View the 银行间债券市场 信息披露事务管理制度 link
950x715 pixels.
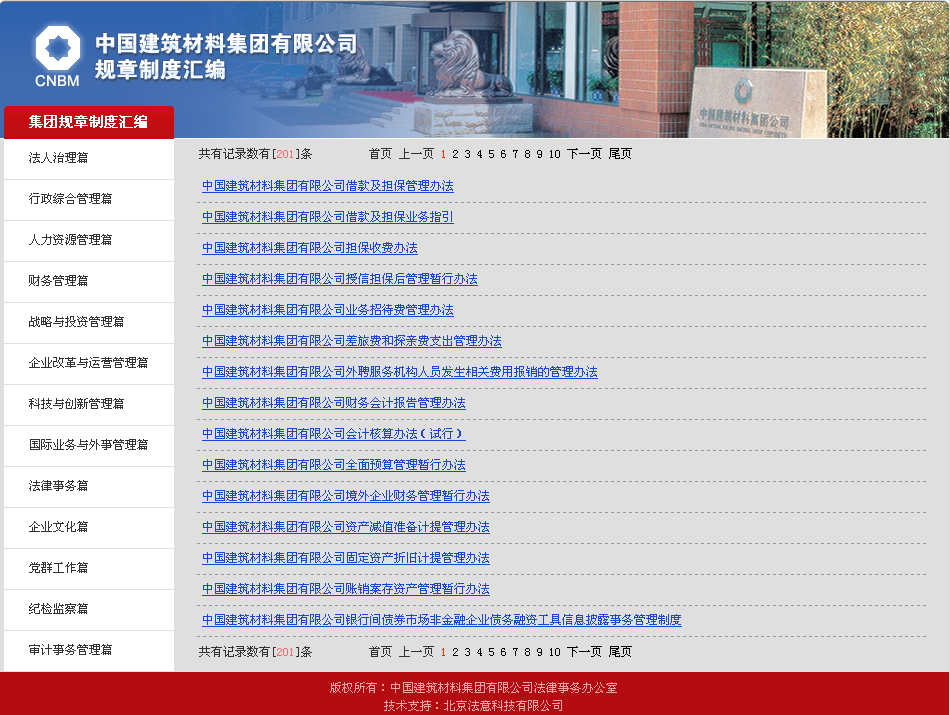(442, 620)
